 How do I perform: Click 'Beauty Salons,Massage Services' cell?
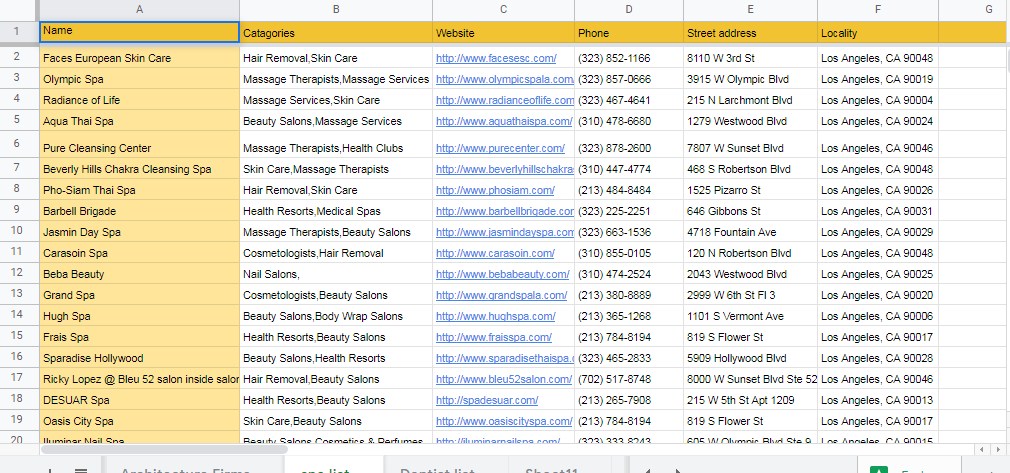[336, 121]
